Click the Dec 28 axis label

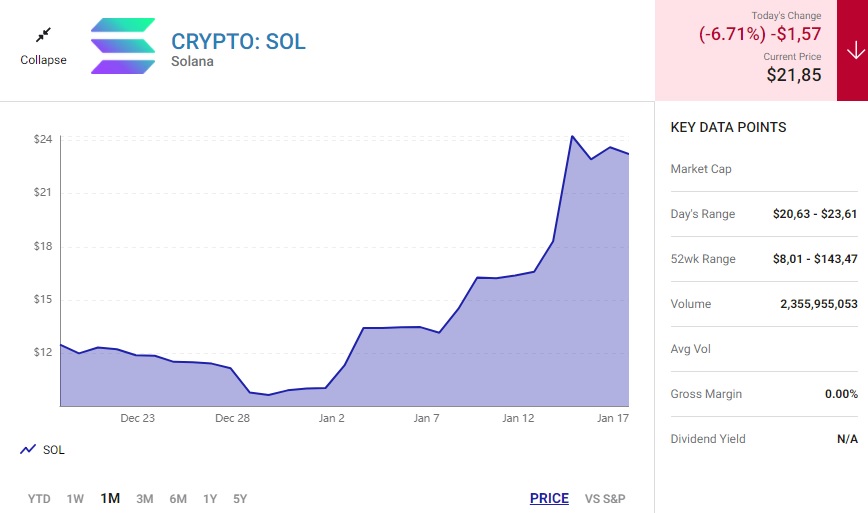pos(232,418)
